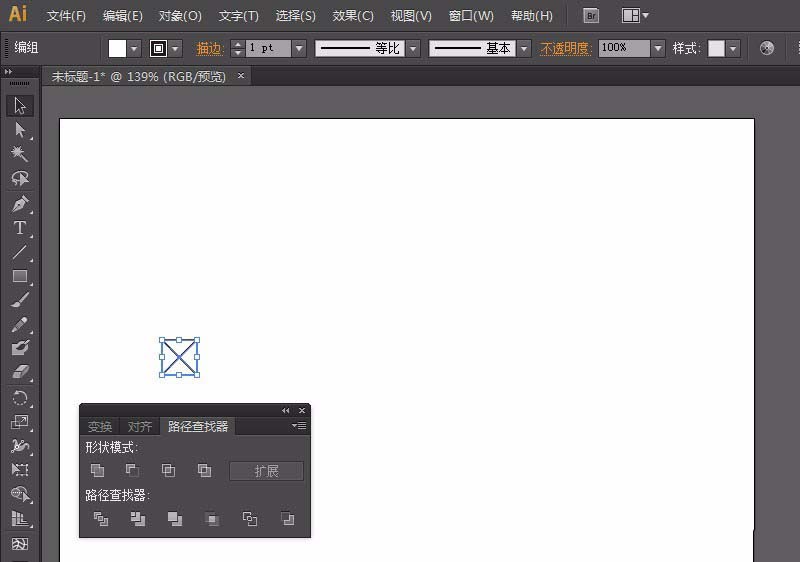
Task: Open the opacity 100% dropdown arrow
Action: pyautogui.click(x=658, y=49)
